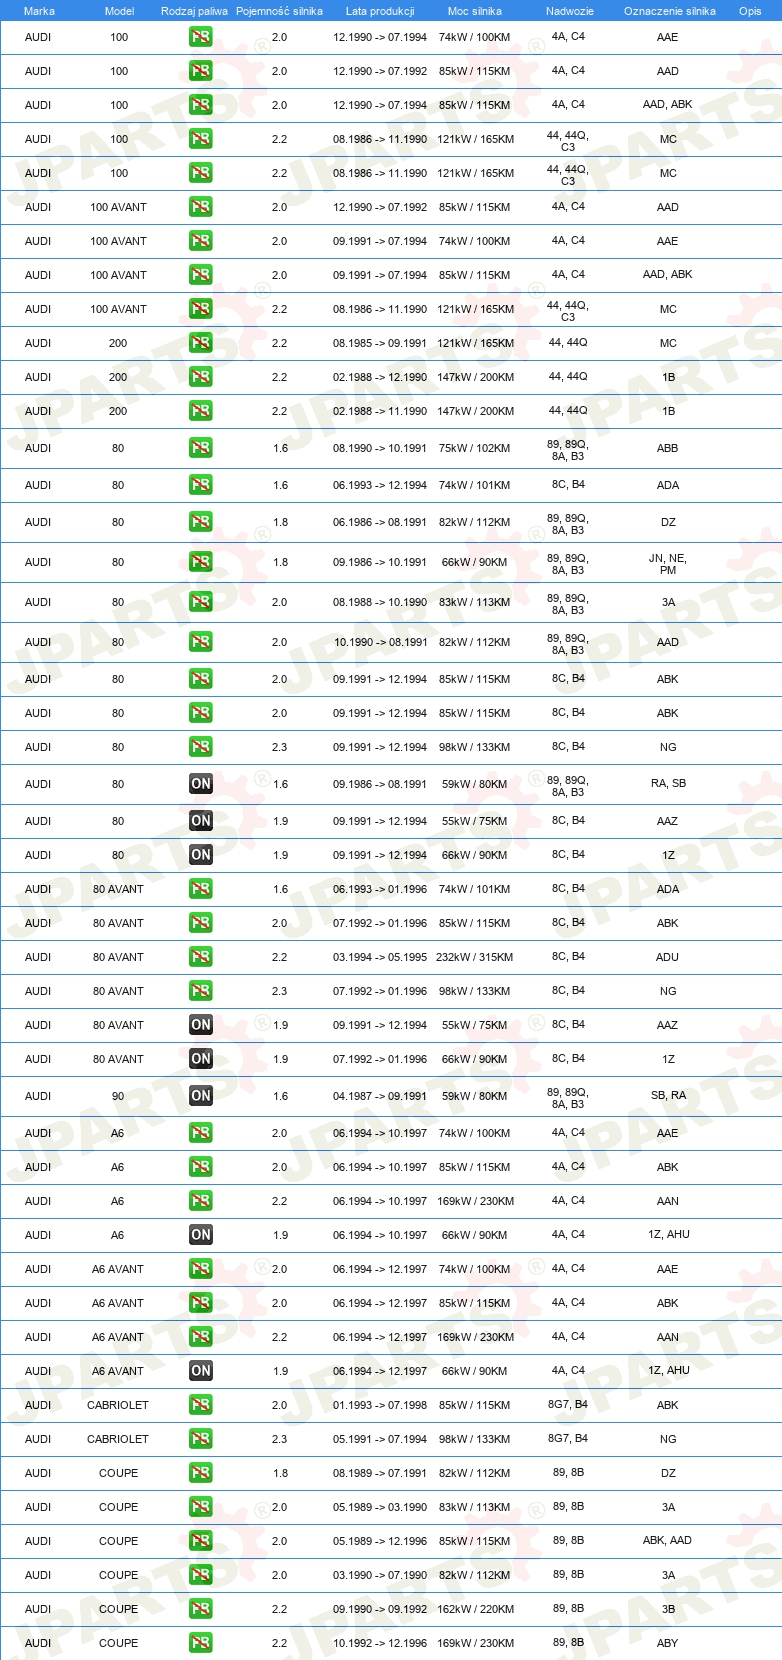Image resolution: width=782 pixels, height=1660 pixels.
Task: Select the fuel icon in Audi 80 DZ row
Action: pyautogui.click(x=201, y=522)
